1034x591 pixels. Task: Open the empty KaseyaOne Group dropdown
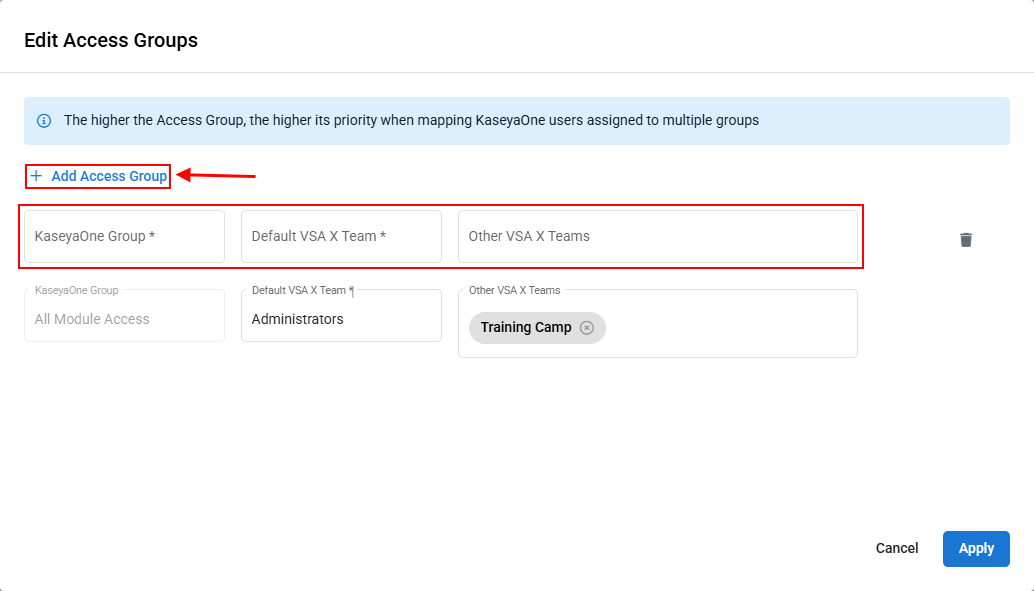pos(124,237)
